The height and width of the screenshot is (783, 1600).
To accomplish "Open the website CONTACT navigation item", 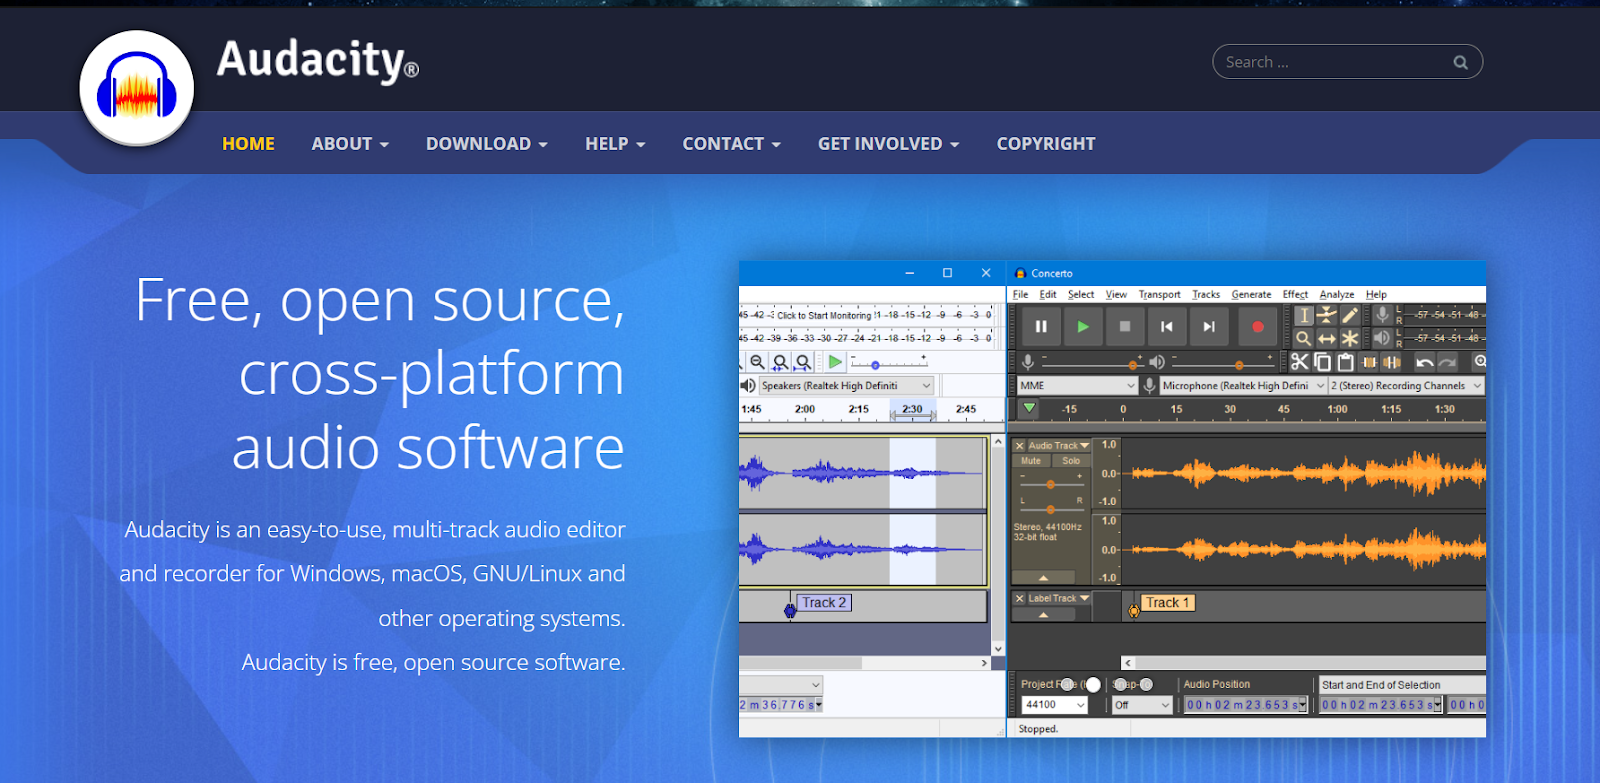I will (732, 144).
